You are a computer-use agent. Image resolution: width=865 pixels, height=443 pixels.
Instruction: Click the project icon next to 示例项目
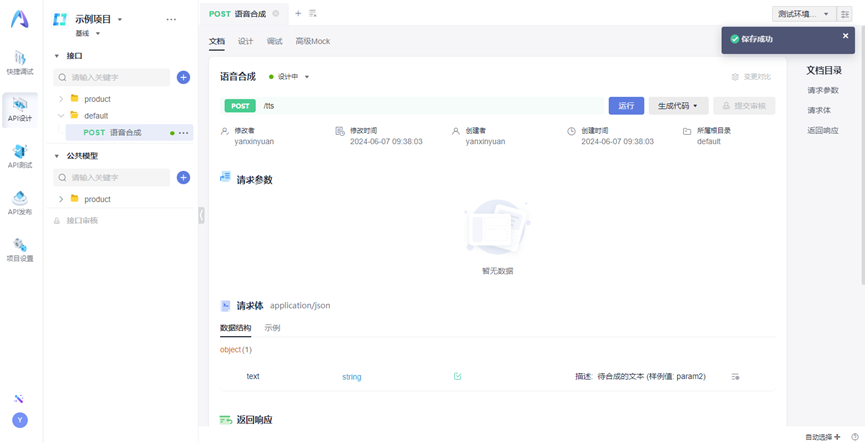pos(60,19)
